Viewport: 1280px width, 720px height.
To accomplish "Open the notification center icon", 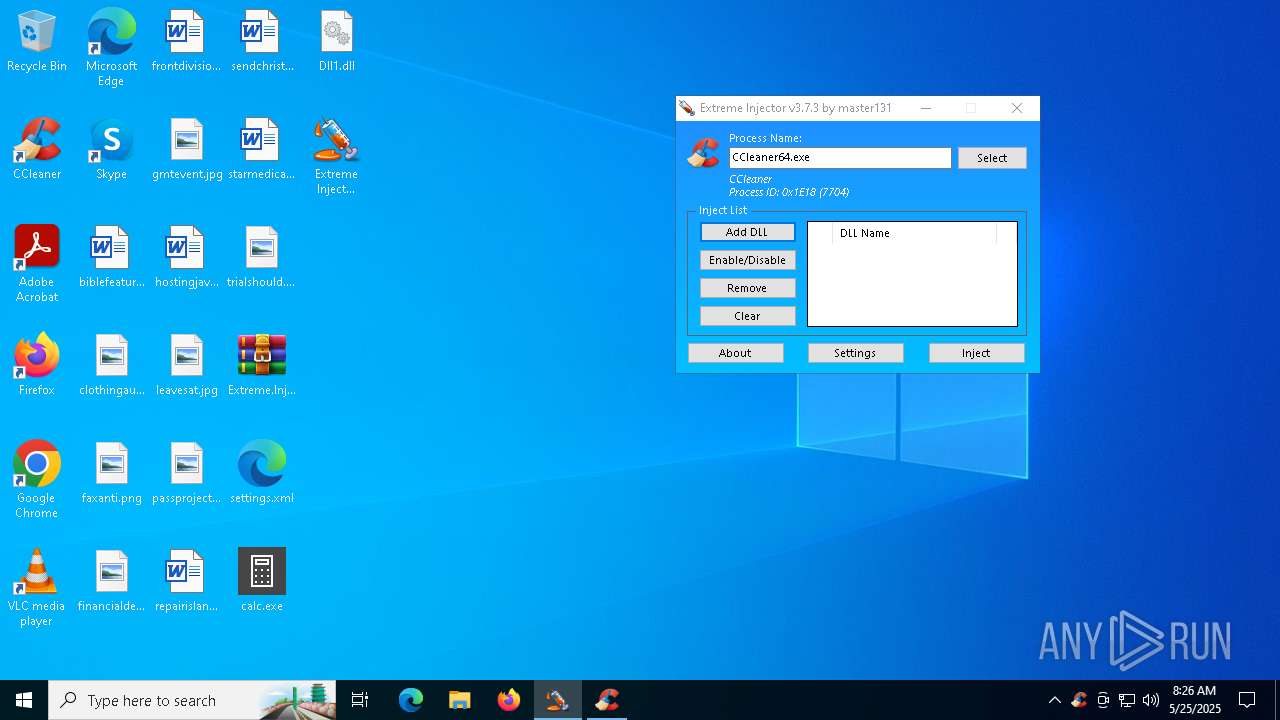I will pyautogui.click(x=1247, y=700).
